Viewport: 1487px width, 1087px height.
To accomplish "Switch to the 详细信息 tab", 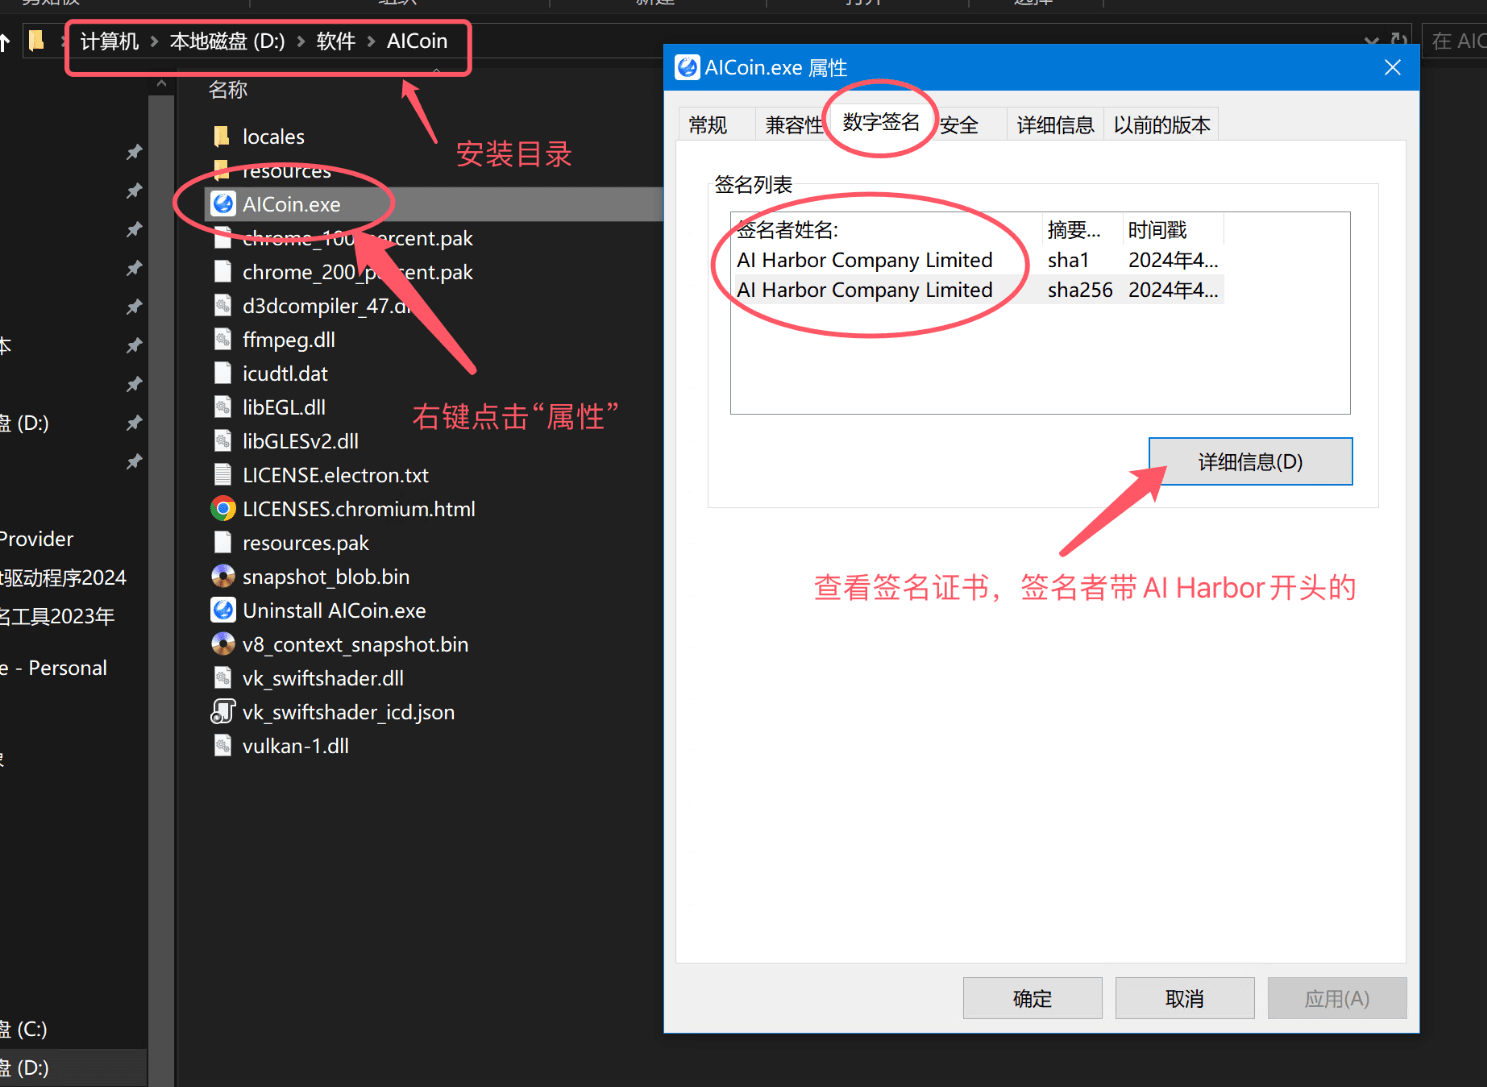I will tap(1055, 125).
